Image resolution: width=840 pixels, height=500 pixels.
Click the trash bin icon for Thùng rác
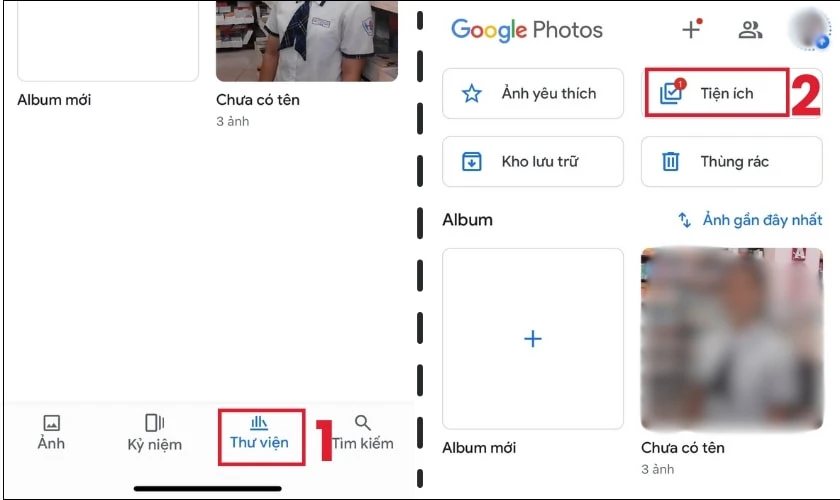pyautogui.click(x=671, y=161)
